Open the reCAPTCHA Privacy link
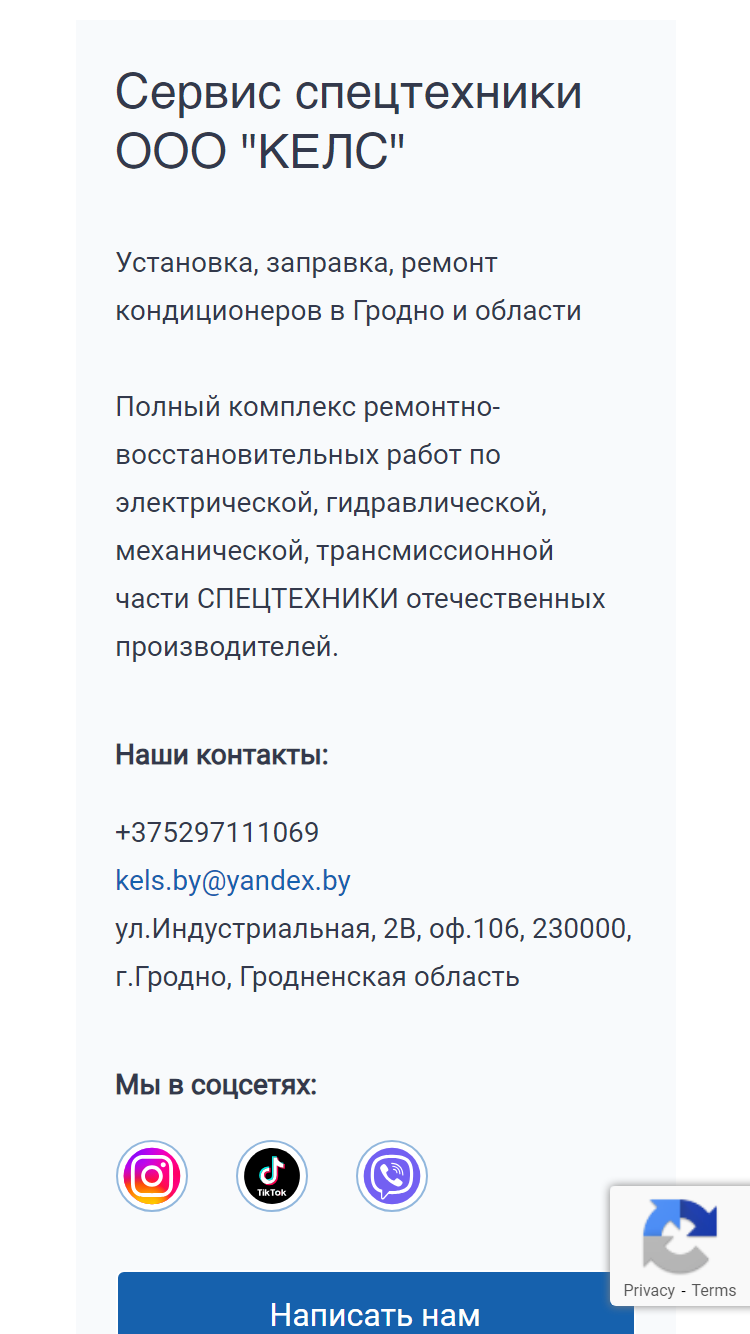The image size is (750, 1334). click(649, 1290)
